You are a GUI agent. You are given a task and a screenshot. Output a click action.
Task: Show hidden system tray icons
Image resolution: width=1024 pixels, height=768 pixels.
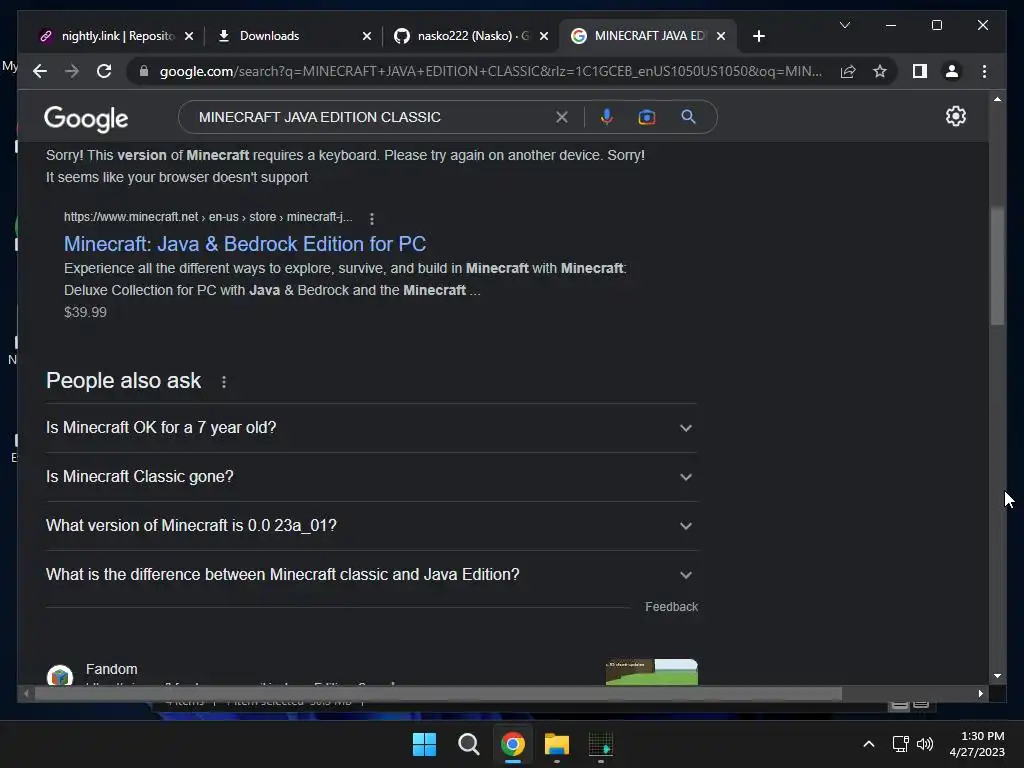pos(869,744)
